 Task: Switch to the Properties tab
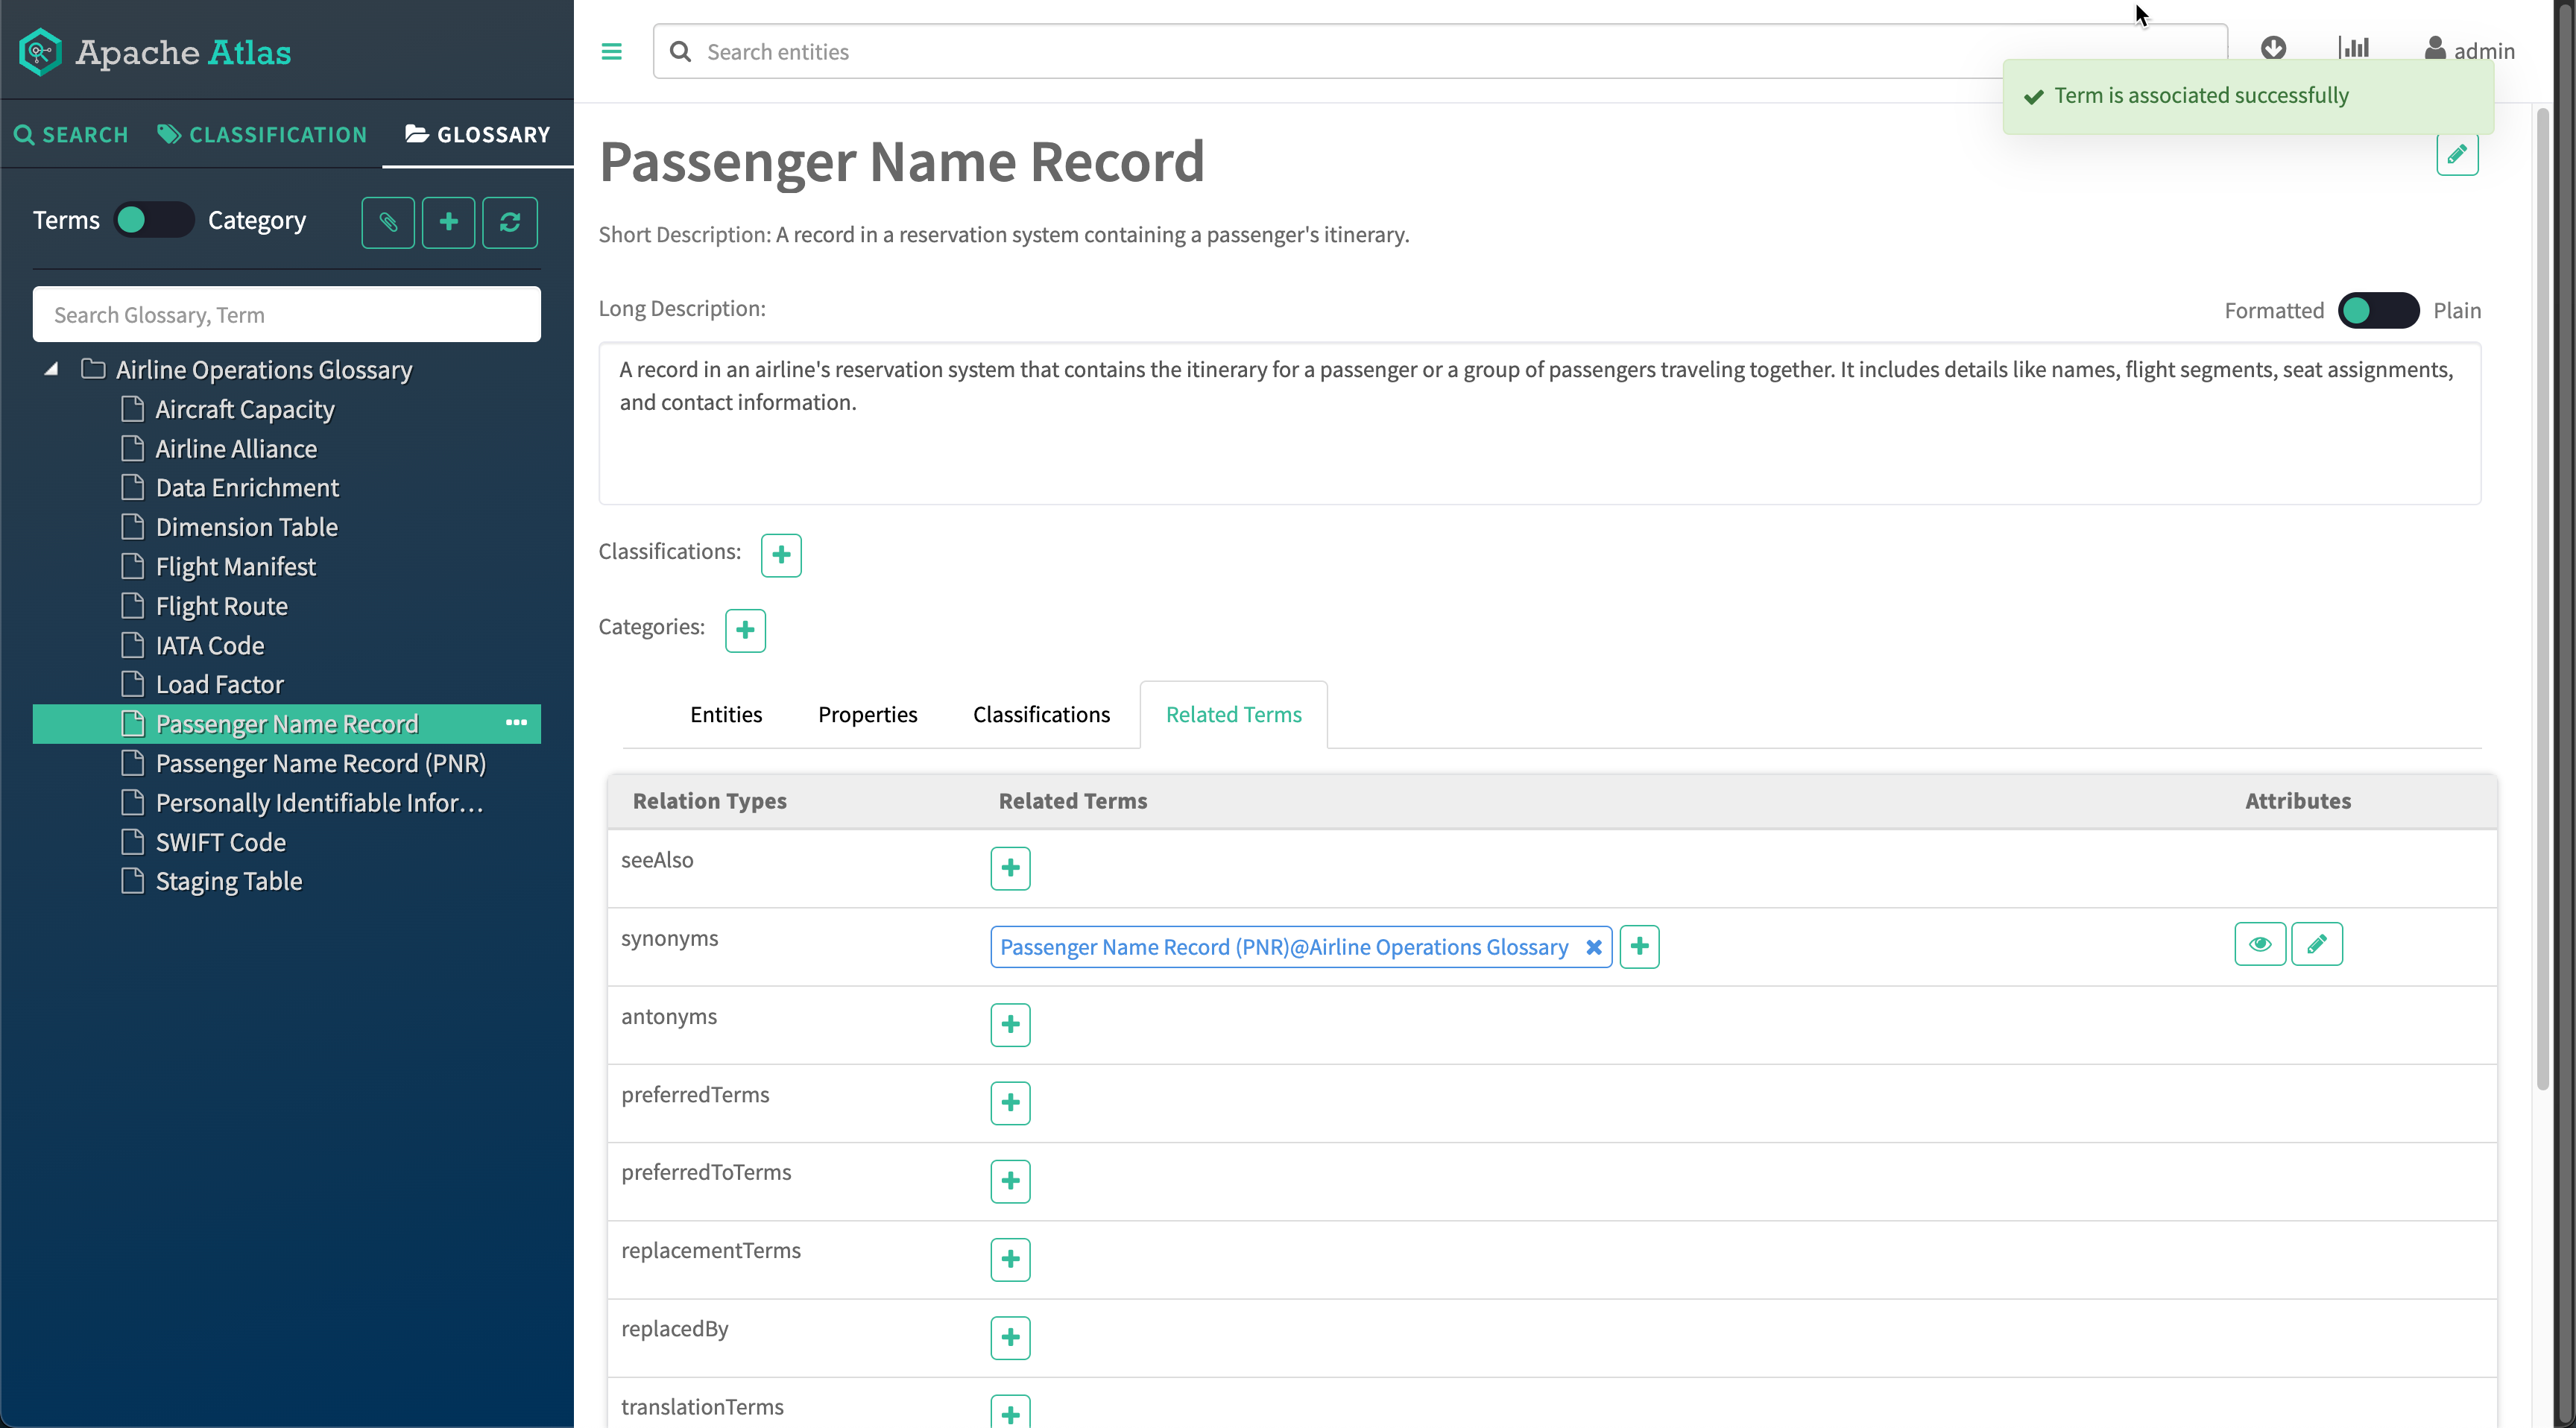pyautogui.click(x=867, y=714)
